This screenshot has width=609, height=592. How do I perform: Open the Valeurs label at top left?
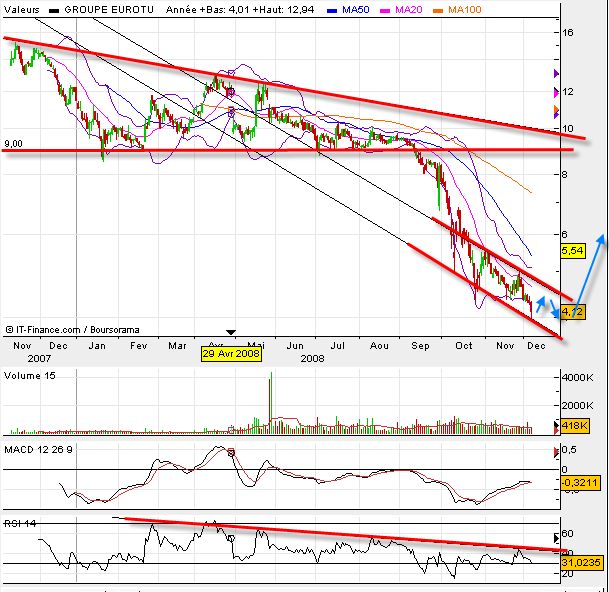[22, 9]
